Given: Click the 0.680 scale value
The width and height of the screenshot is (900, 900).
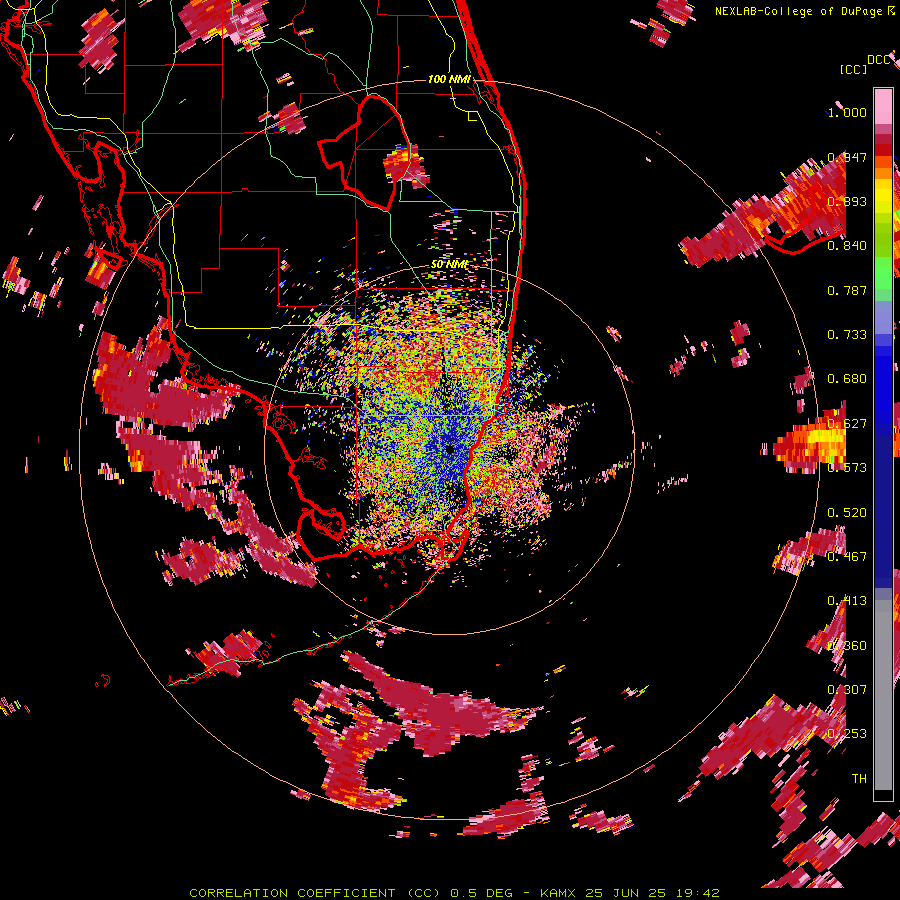Looking at the screenshot, I should 847,379.
